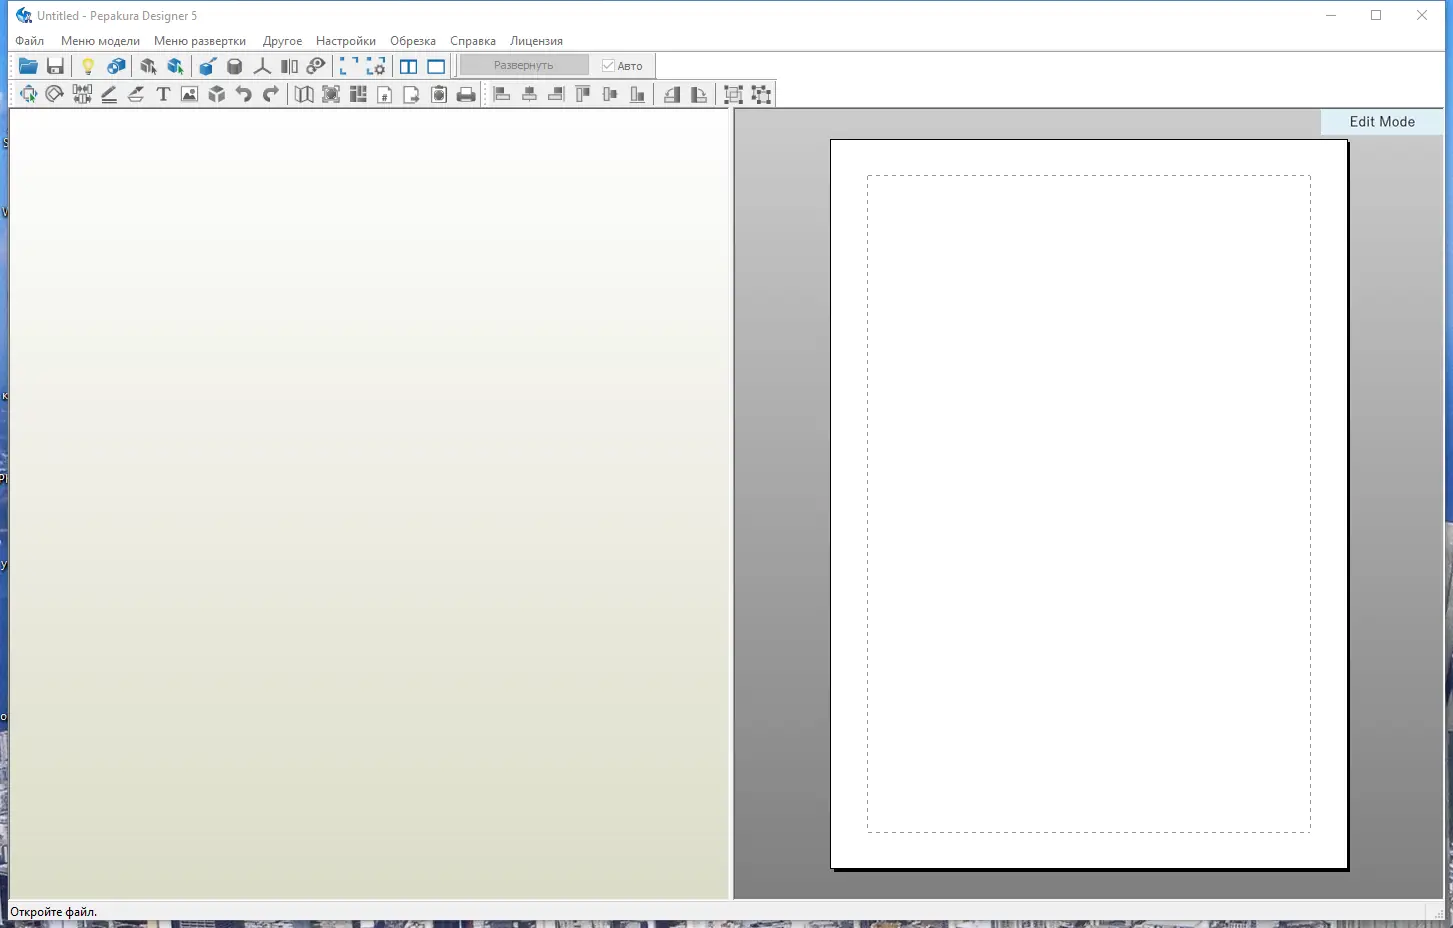Open the Обрезка menu

coord(413,41)
